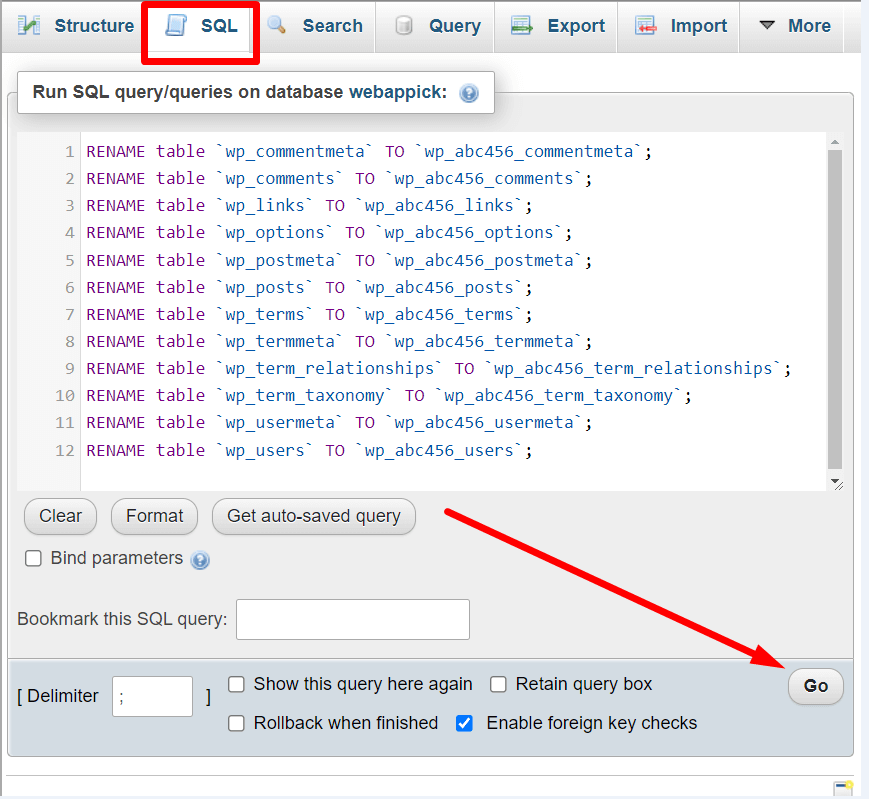The image size is (869, 799).
Task: Click the Delimiter input field
Action: click(152, 696)
